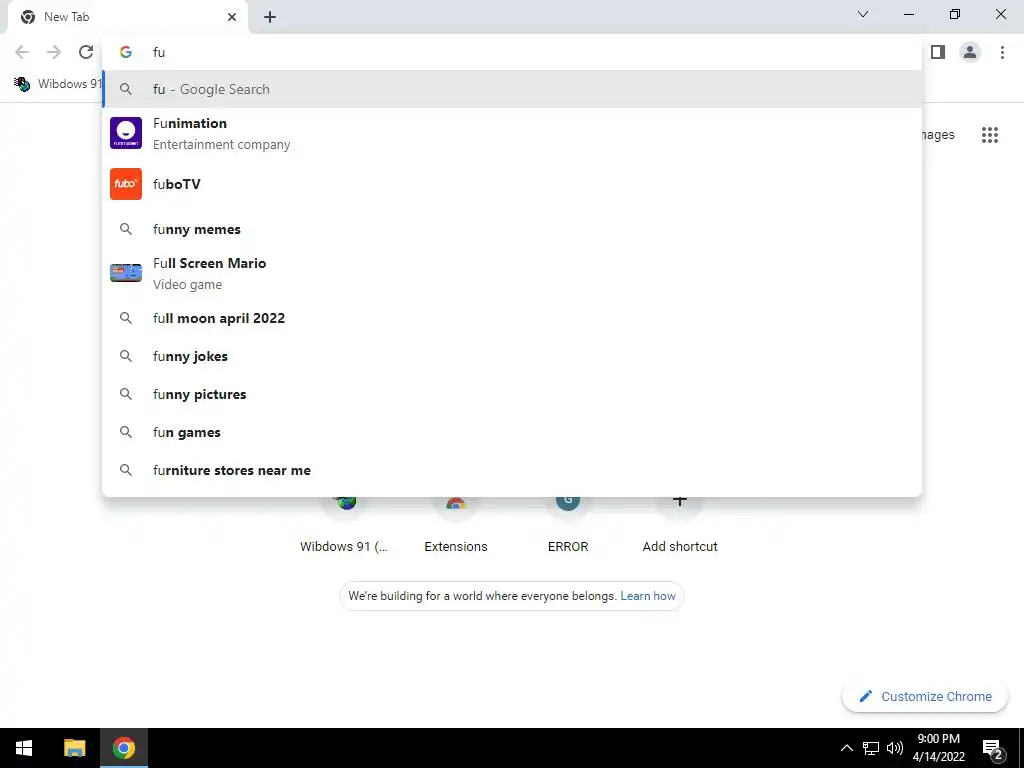This screenshot has height=768, width=1024.
Task: Open the notification center icon
Action: click(993, 748)
